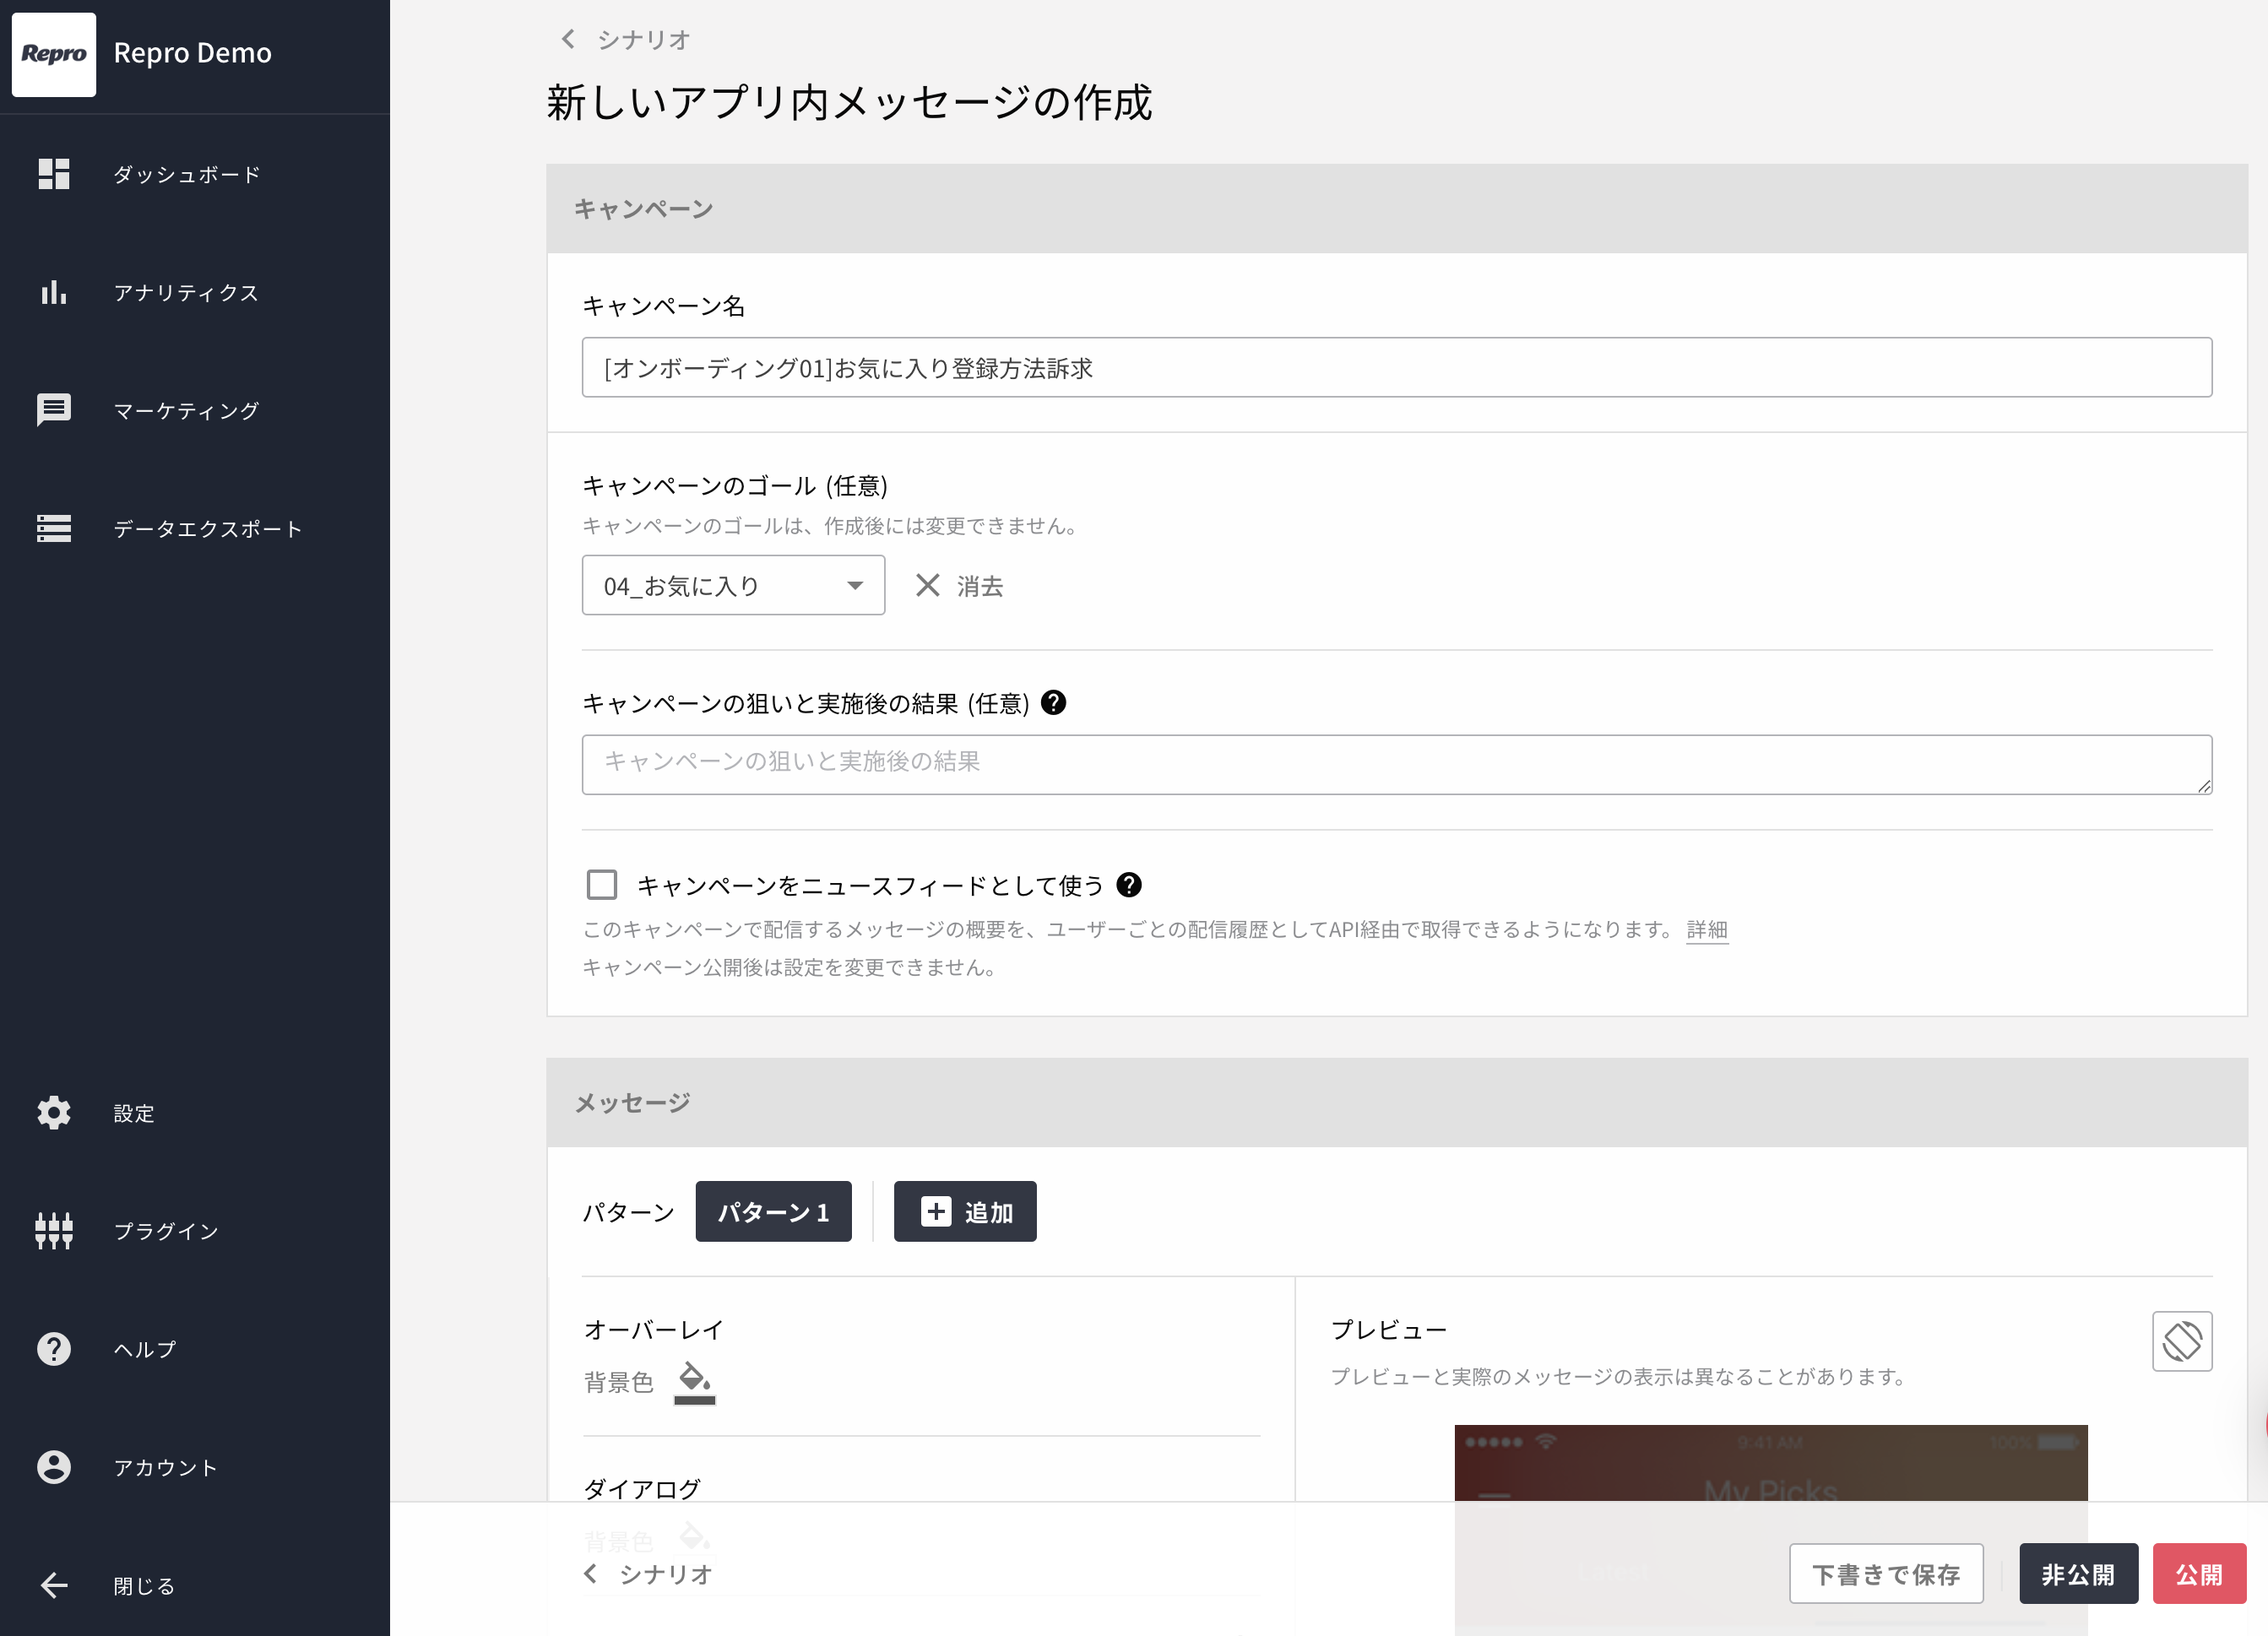Click the 下書きで保存 button

(x=1886, y=1573)
